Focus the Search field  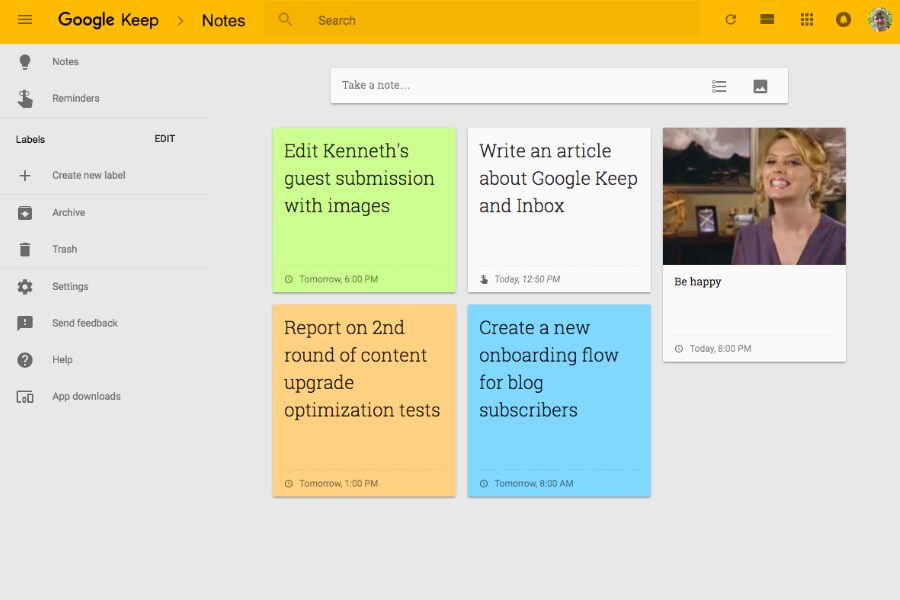click(x=482, y=20)
